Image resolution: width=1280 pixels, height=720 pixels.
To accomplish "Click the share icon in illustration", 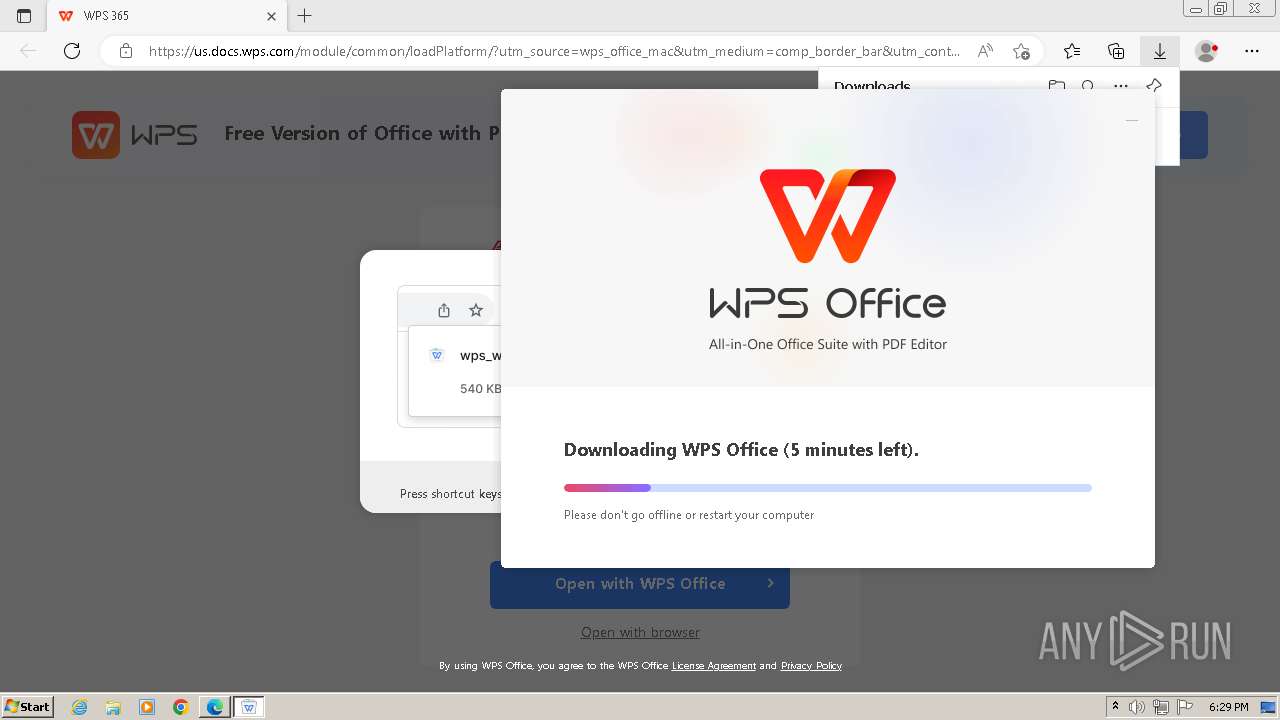I will click(x=444, y=310).
